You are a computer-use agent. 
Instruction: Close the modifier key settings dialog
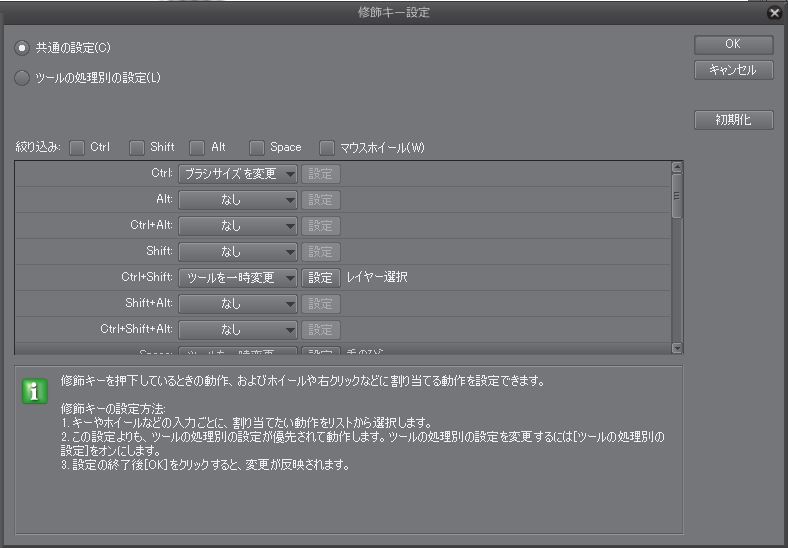(x=774, y=13)
